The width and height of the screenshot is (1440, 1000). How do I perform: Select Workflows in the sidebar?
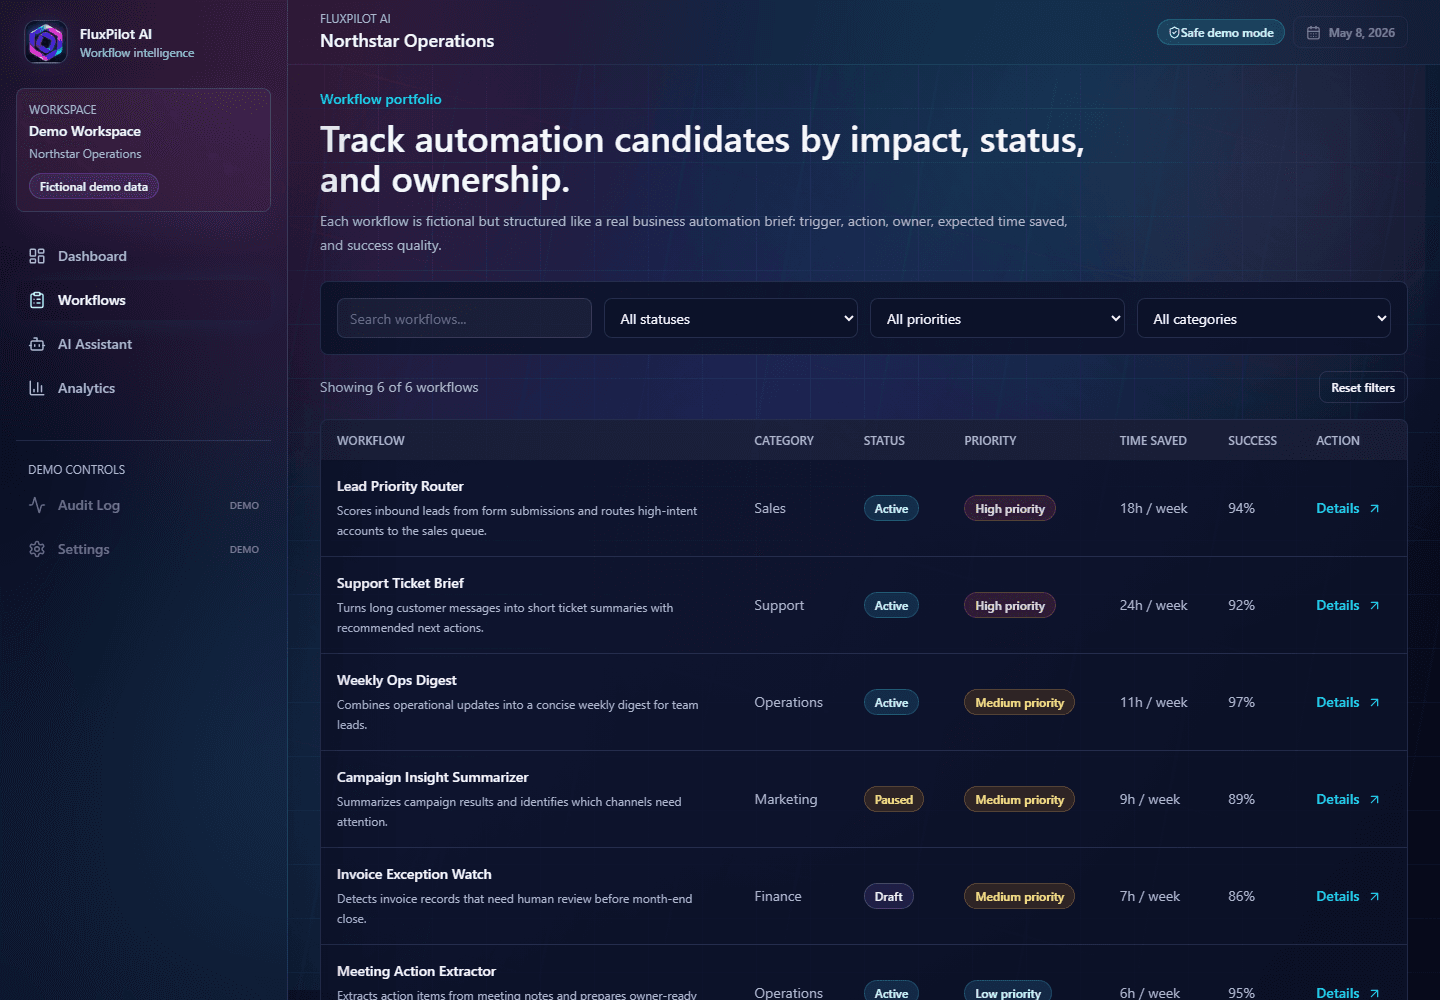(143, 300)
